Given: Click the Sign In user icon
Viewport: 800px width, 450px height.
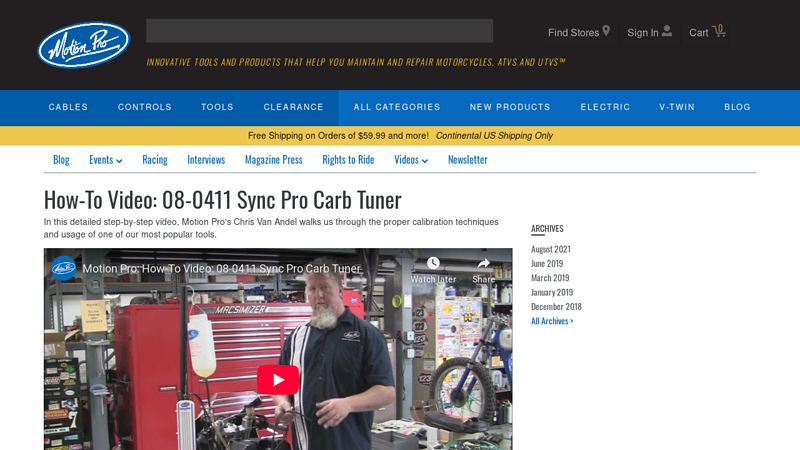Looking at the screenshot, I should coord(667,31).
